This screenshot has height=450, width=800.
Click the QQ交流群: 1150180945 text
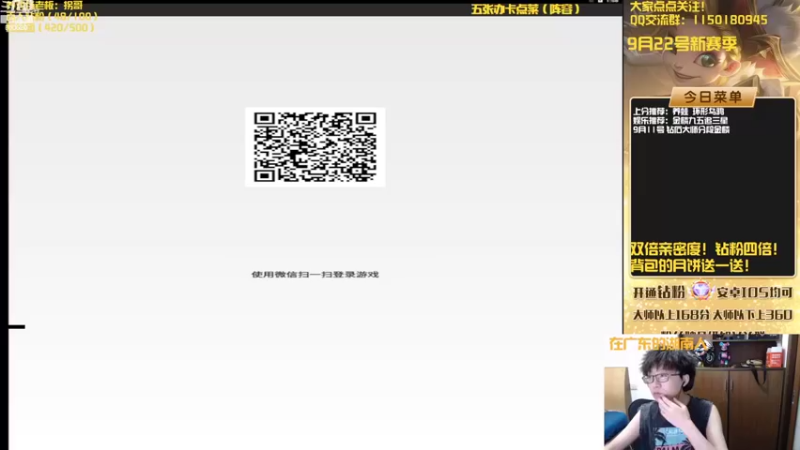[x=698, y=20]
